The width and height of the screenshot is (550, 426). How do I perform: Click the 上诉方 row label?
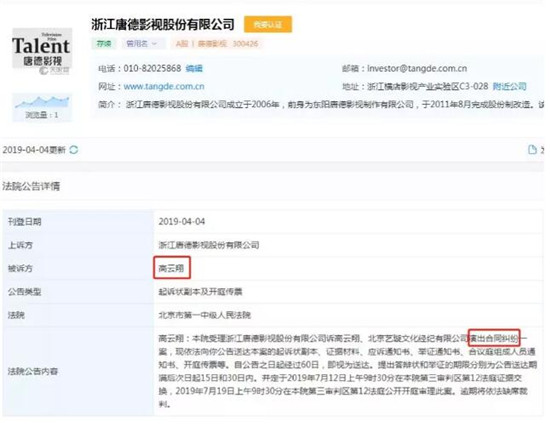[20, 245]
